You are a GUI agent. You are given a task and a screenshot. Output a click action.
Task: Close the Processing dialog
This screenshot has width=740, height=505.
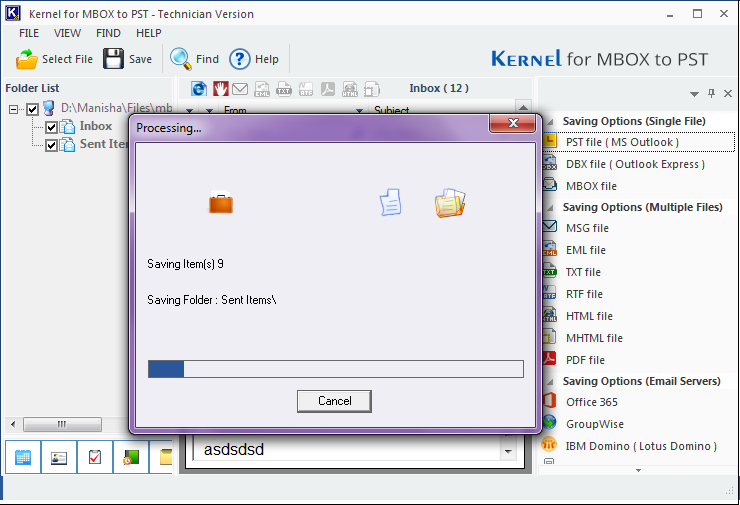click(x=513, y=123)
